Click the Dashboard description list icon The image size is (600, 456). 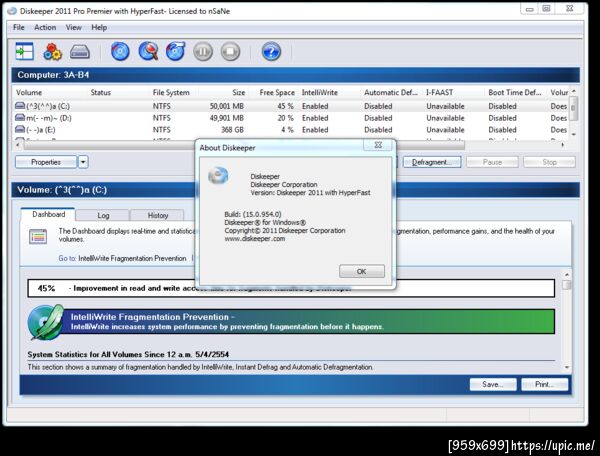point(38,236)
